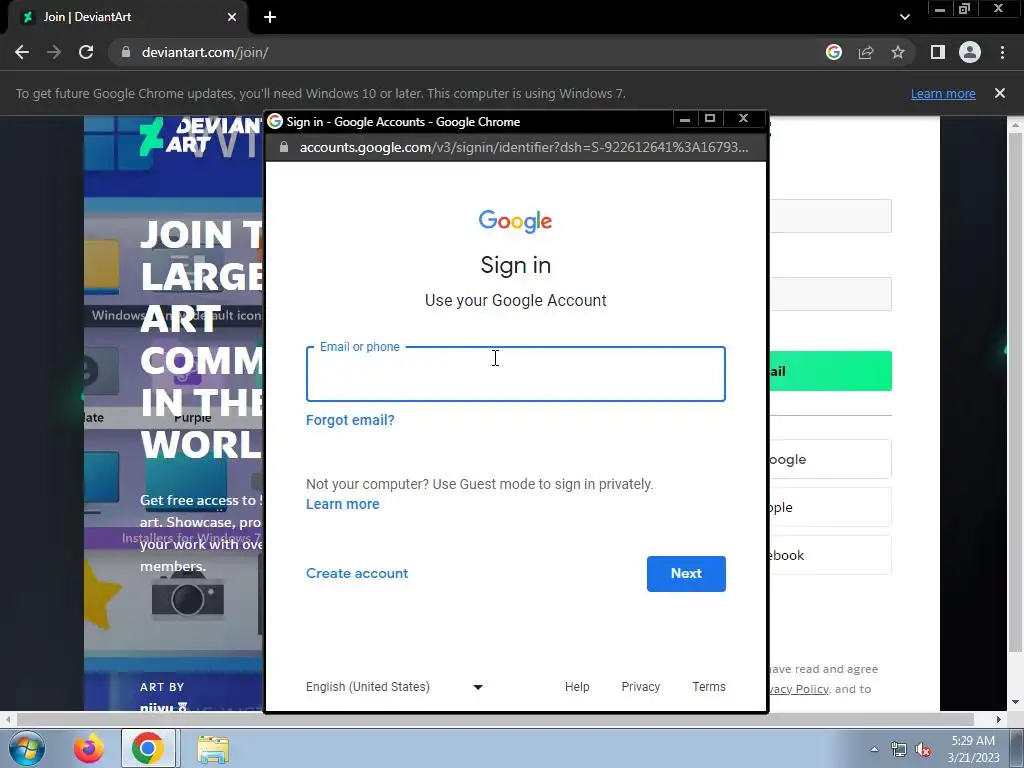This screenshot has width=1024, height=768.
Task: Click the Apple join button on DeviantArt page
Action: (829, 507)
